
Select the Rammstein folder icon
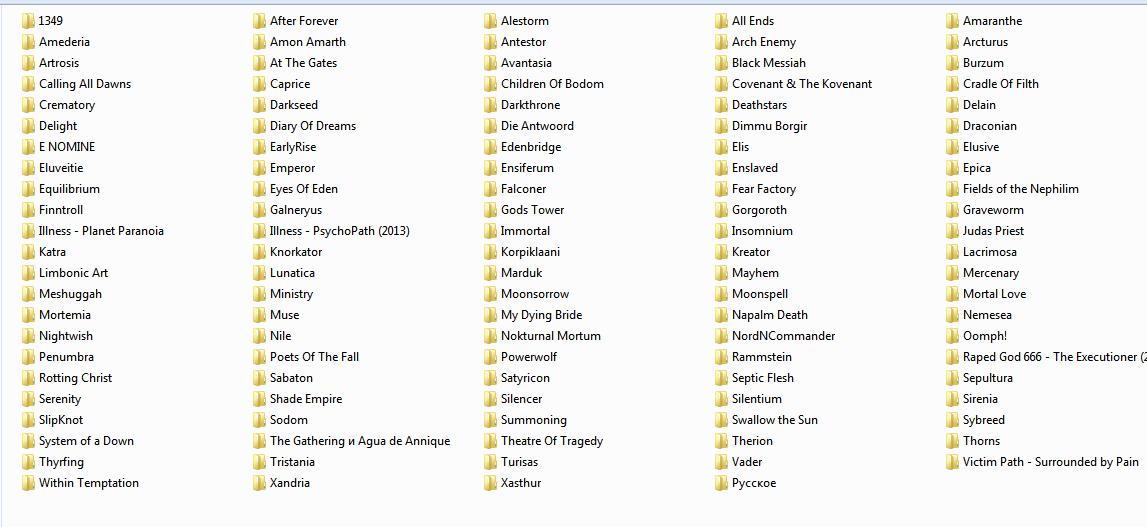(x=722, y=357)
